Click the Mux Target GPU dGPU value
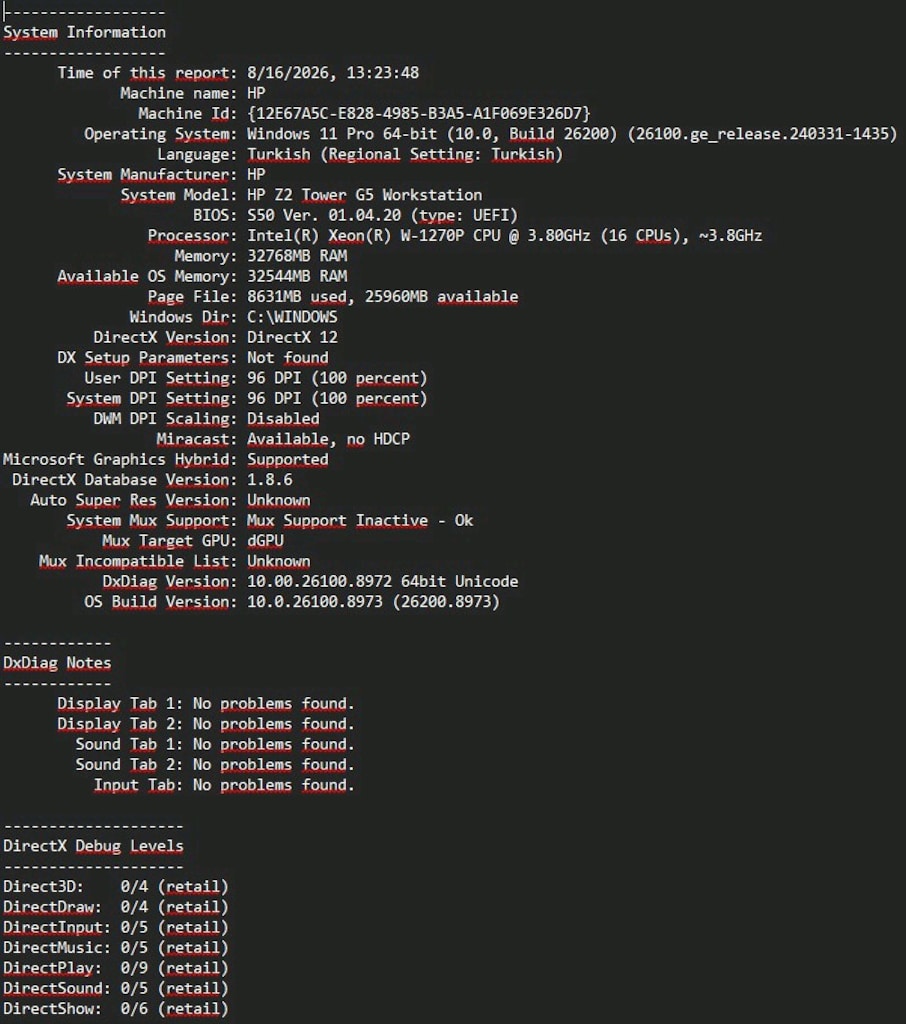Screen dimensions: 906x1024 (x=265, y=541)
